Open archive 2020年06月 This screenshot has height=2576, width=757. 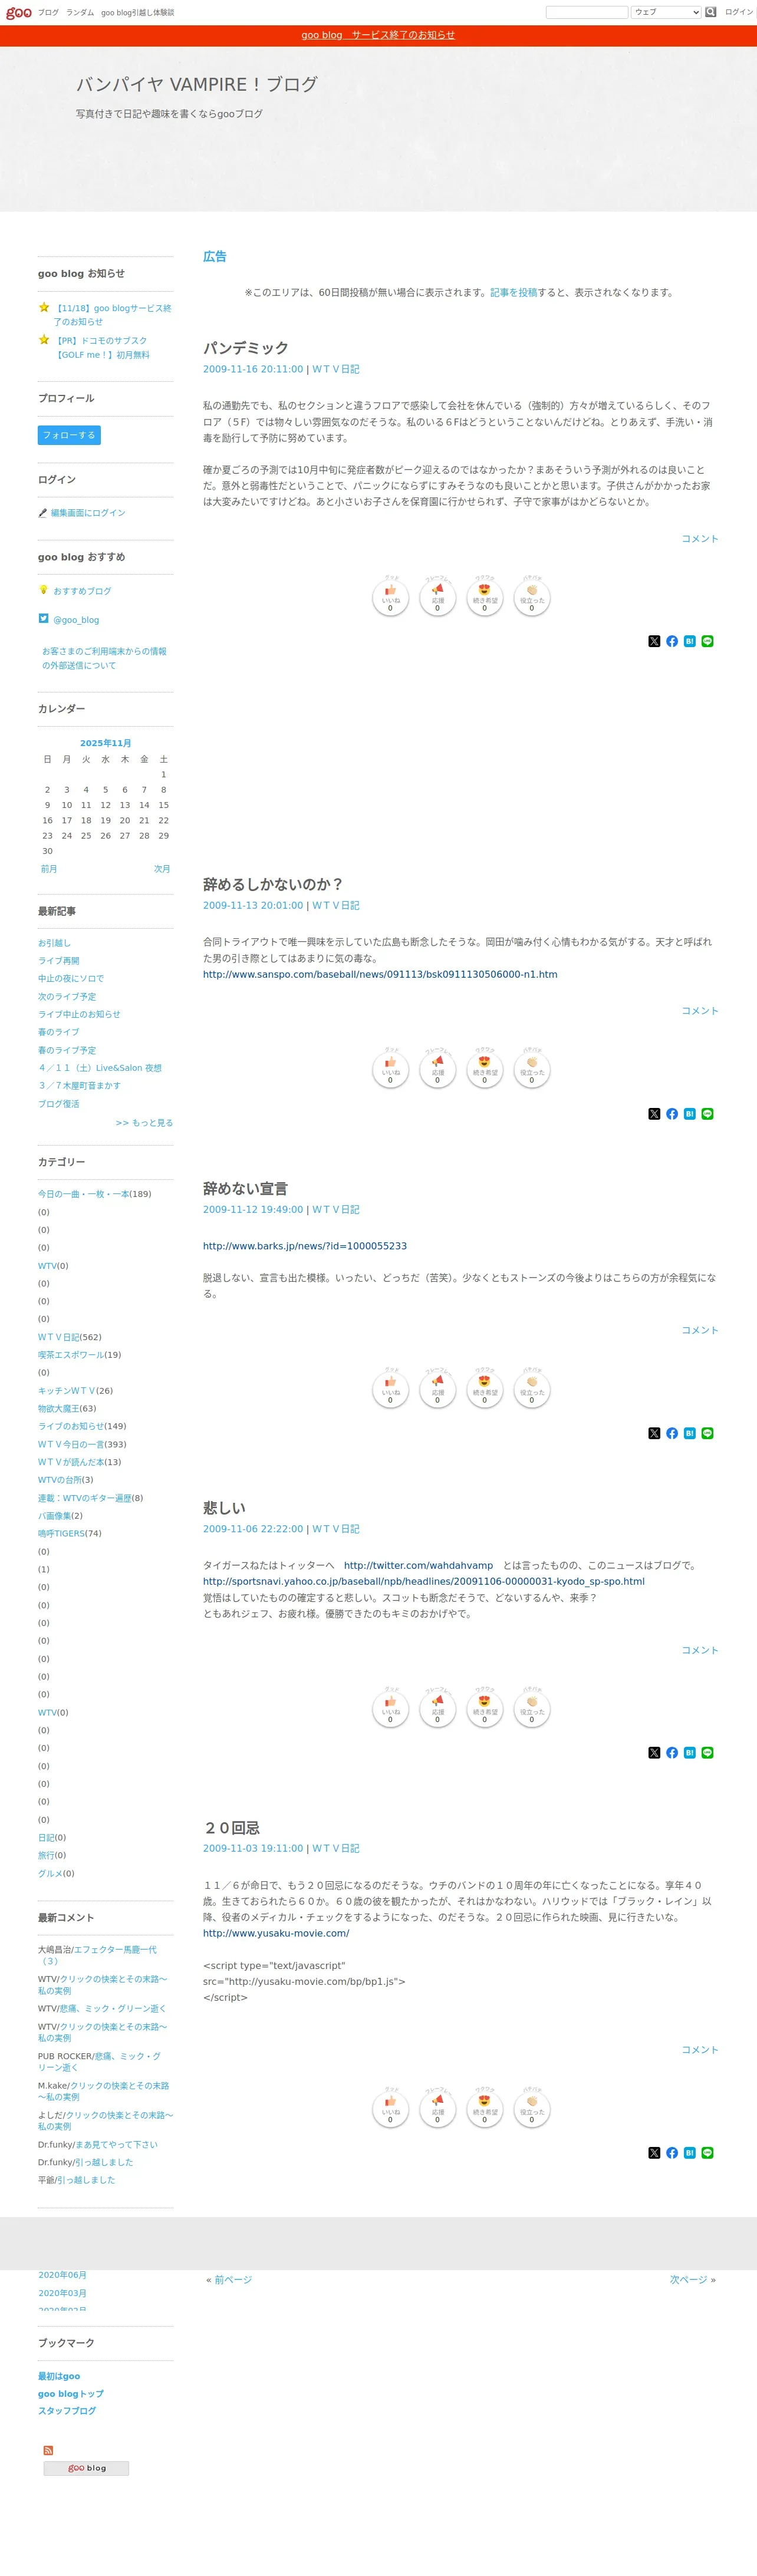(x=62, y=2275)
